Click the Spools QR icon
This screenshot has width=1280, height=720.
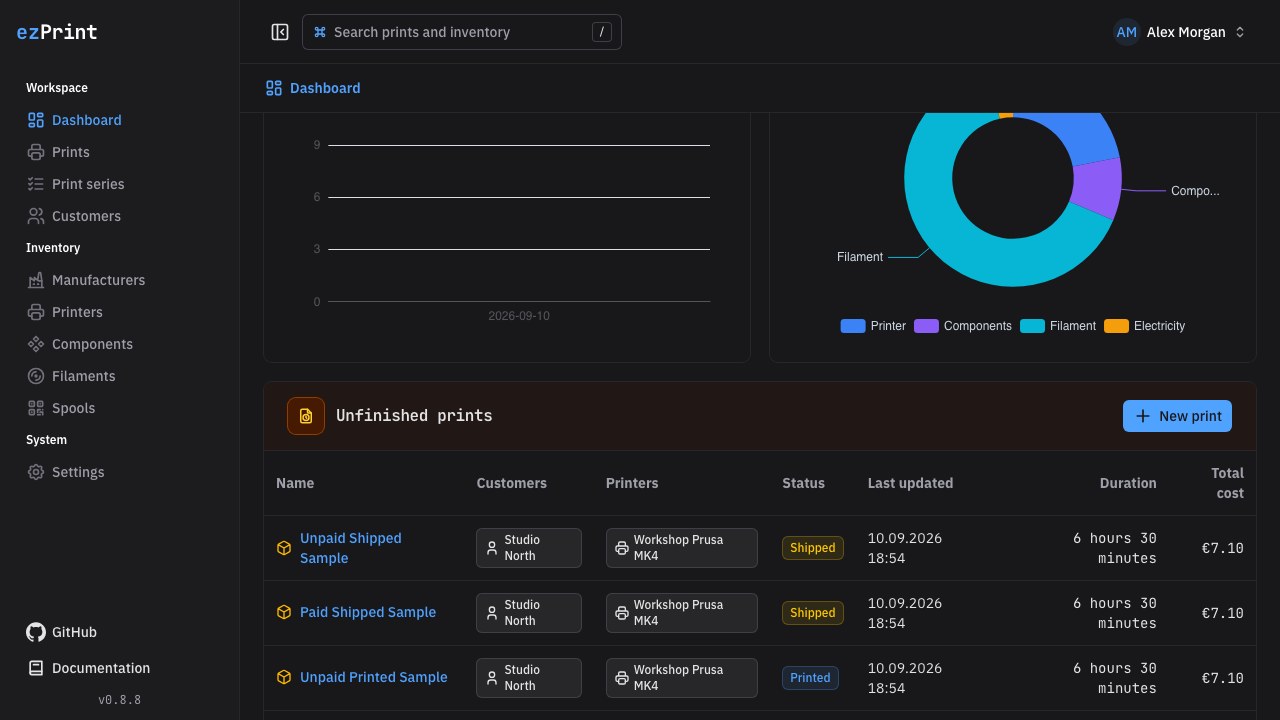point(36,408)
